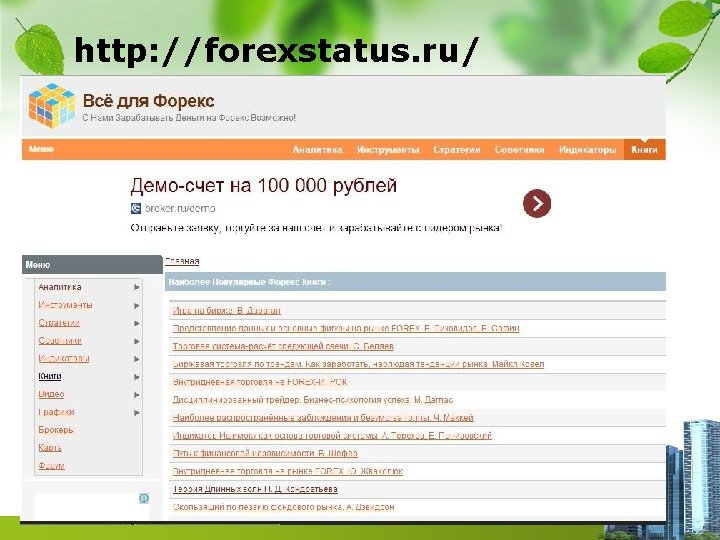Click the Наиболее Популярные Форекс Книги header
Image resolution: width=720 pixels, height=540 pixels.
point(415,281)
